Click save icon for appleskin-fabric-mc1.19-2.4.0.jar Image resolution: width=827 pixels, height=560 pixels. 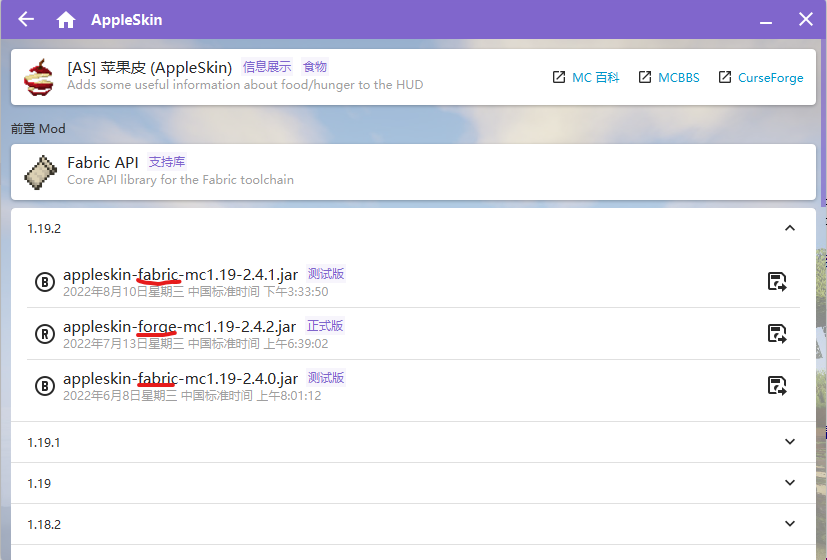(777, 386)
